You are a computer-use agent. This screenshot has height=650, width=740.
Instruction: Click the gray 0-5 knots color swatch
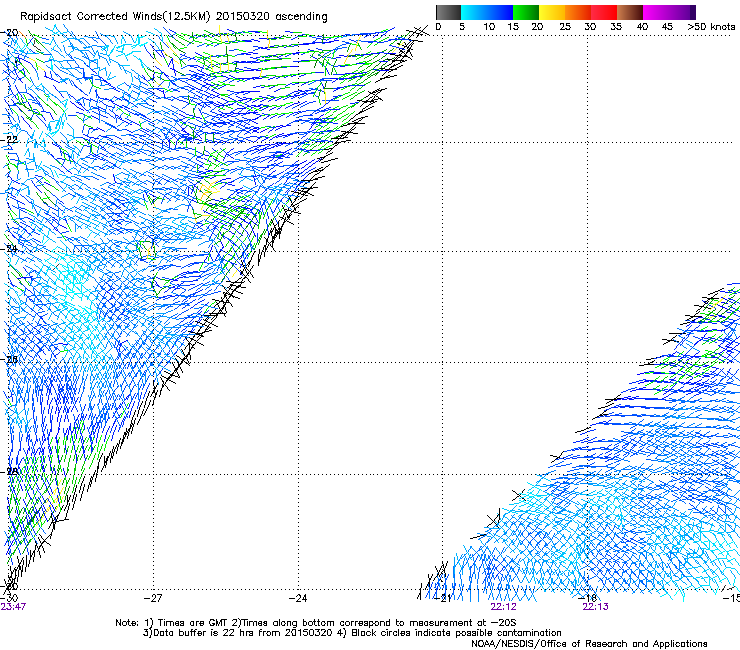point(448,12)
